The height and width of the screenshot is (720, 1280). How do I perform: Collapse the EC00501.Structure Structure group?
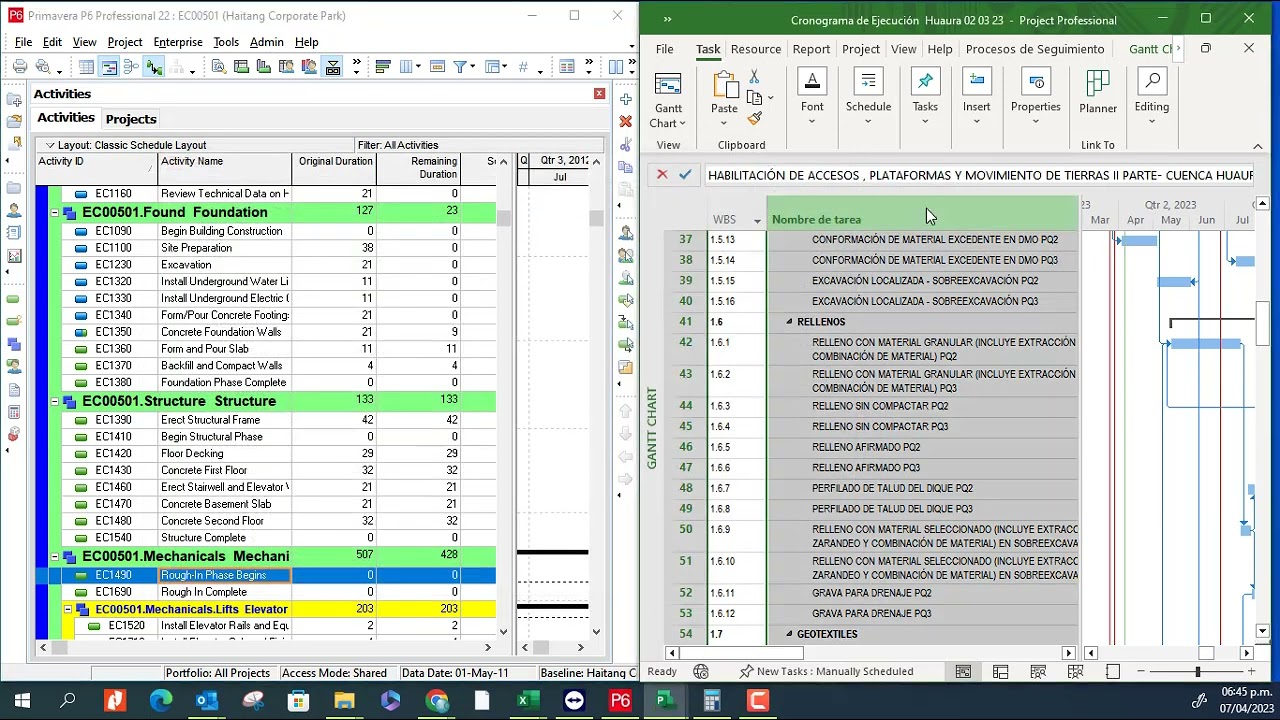[x=55, y=402]
